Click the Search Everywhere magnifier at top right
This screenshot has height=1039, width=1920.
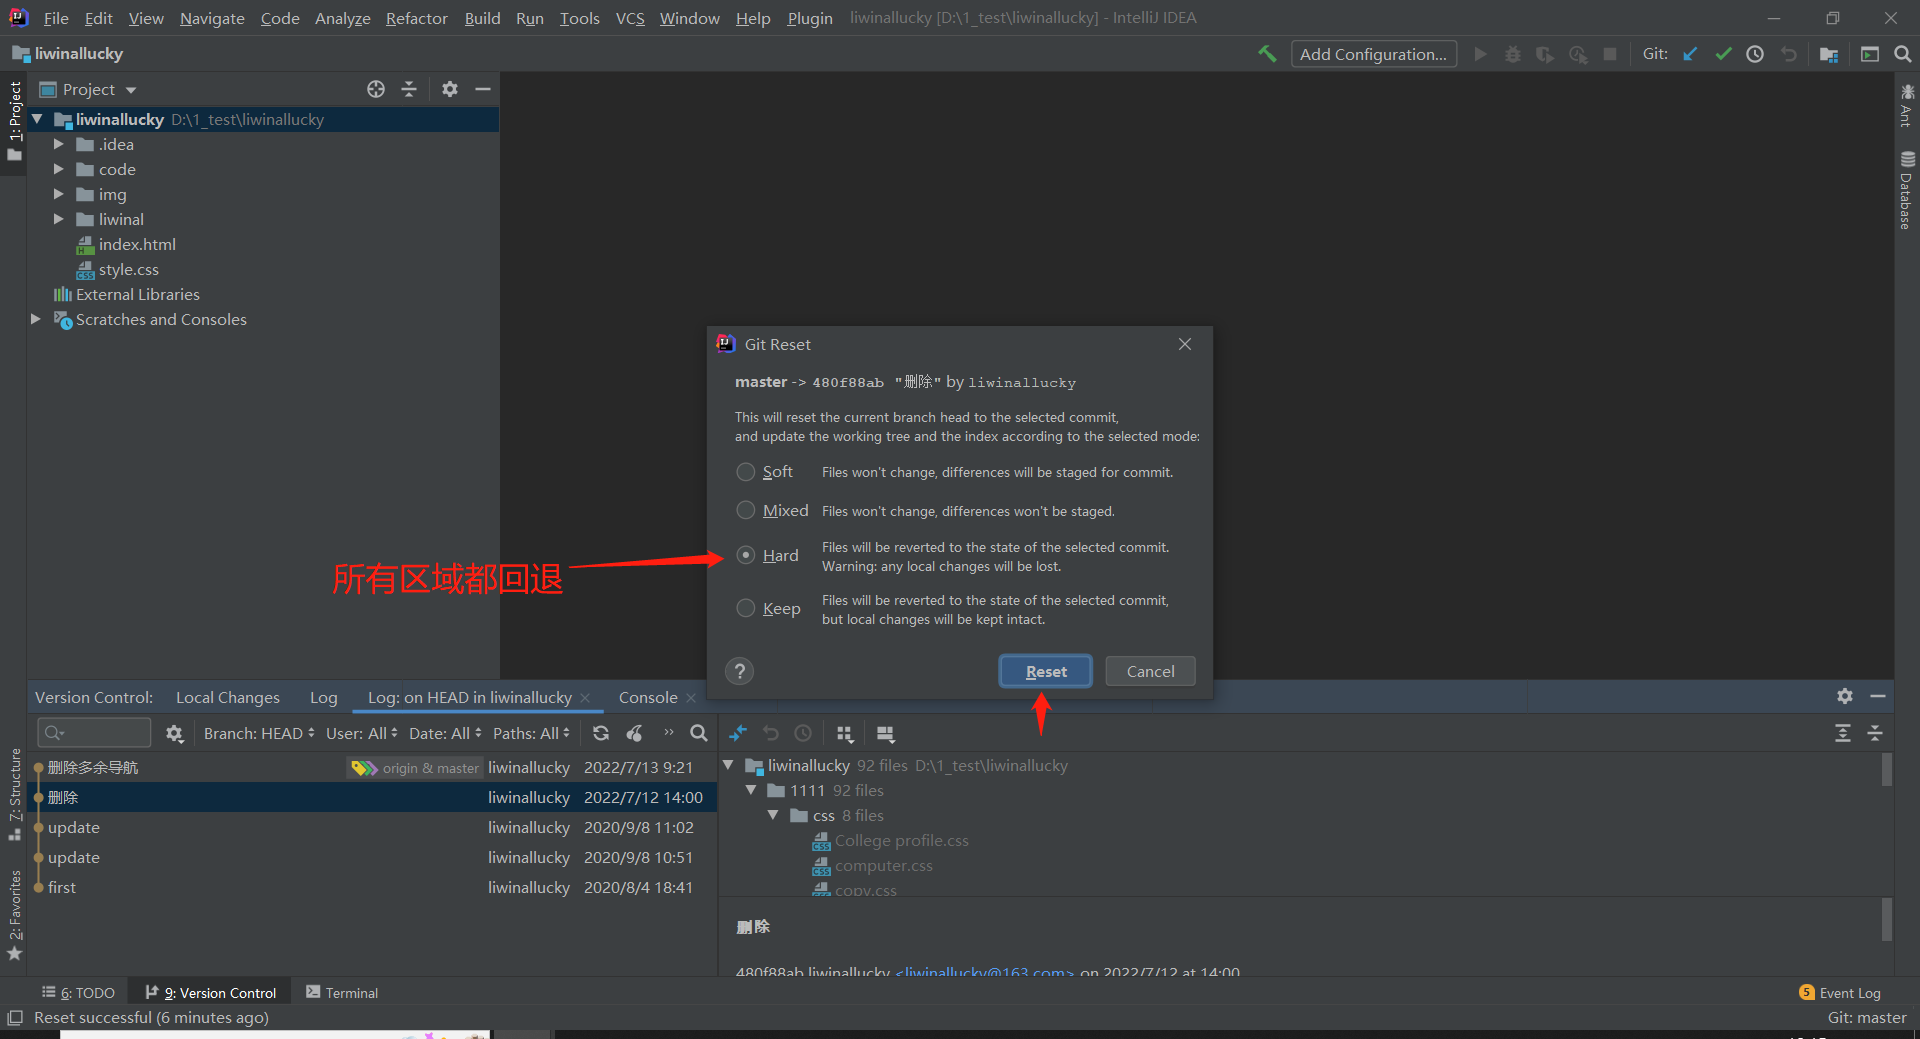(x=1903, y=54)
